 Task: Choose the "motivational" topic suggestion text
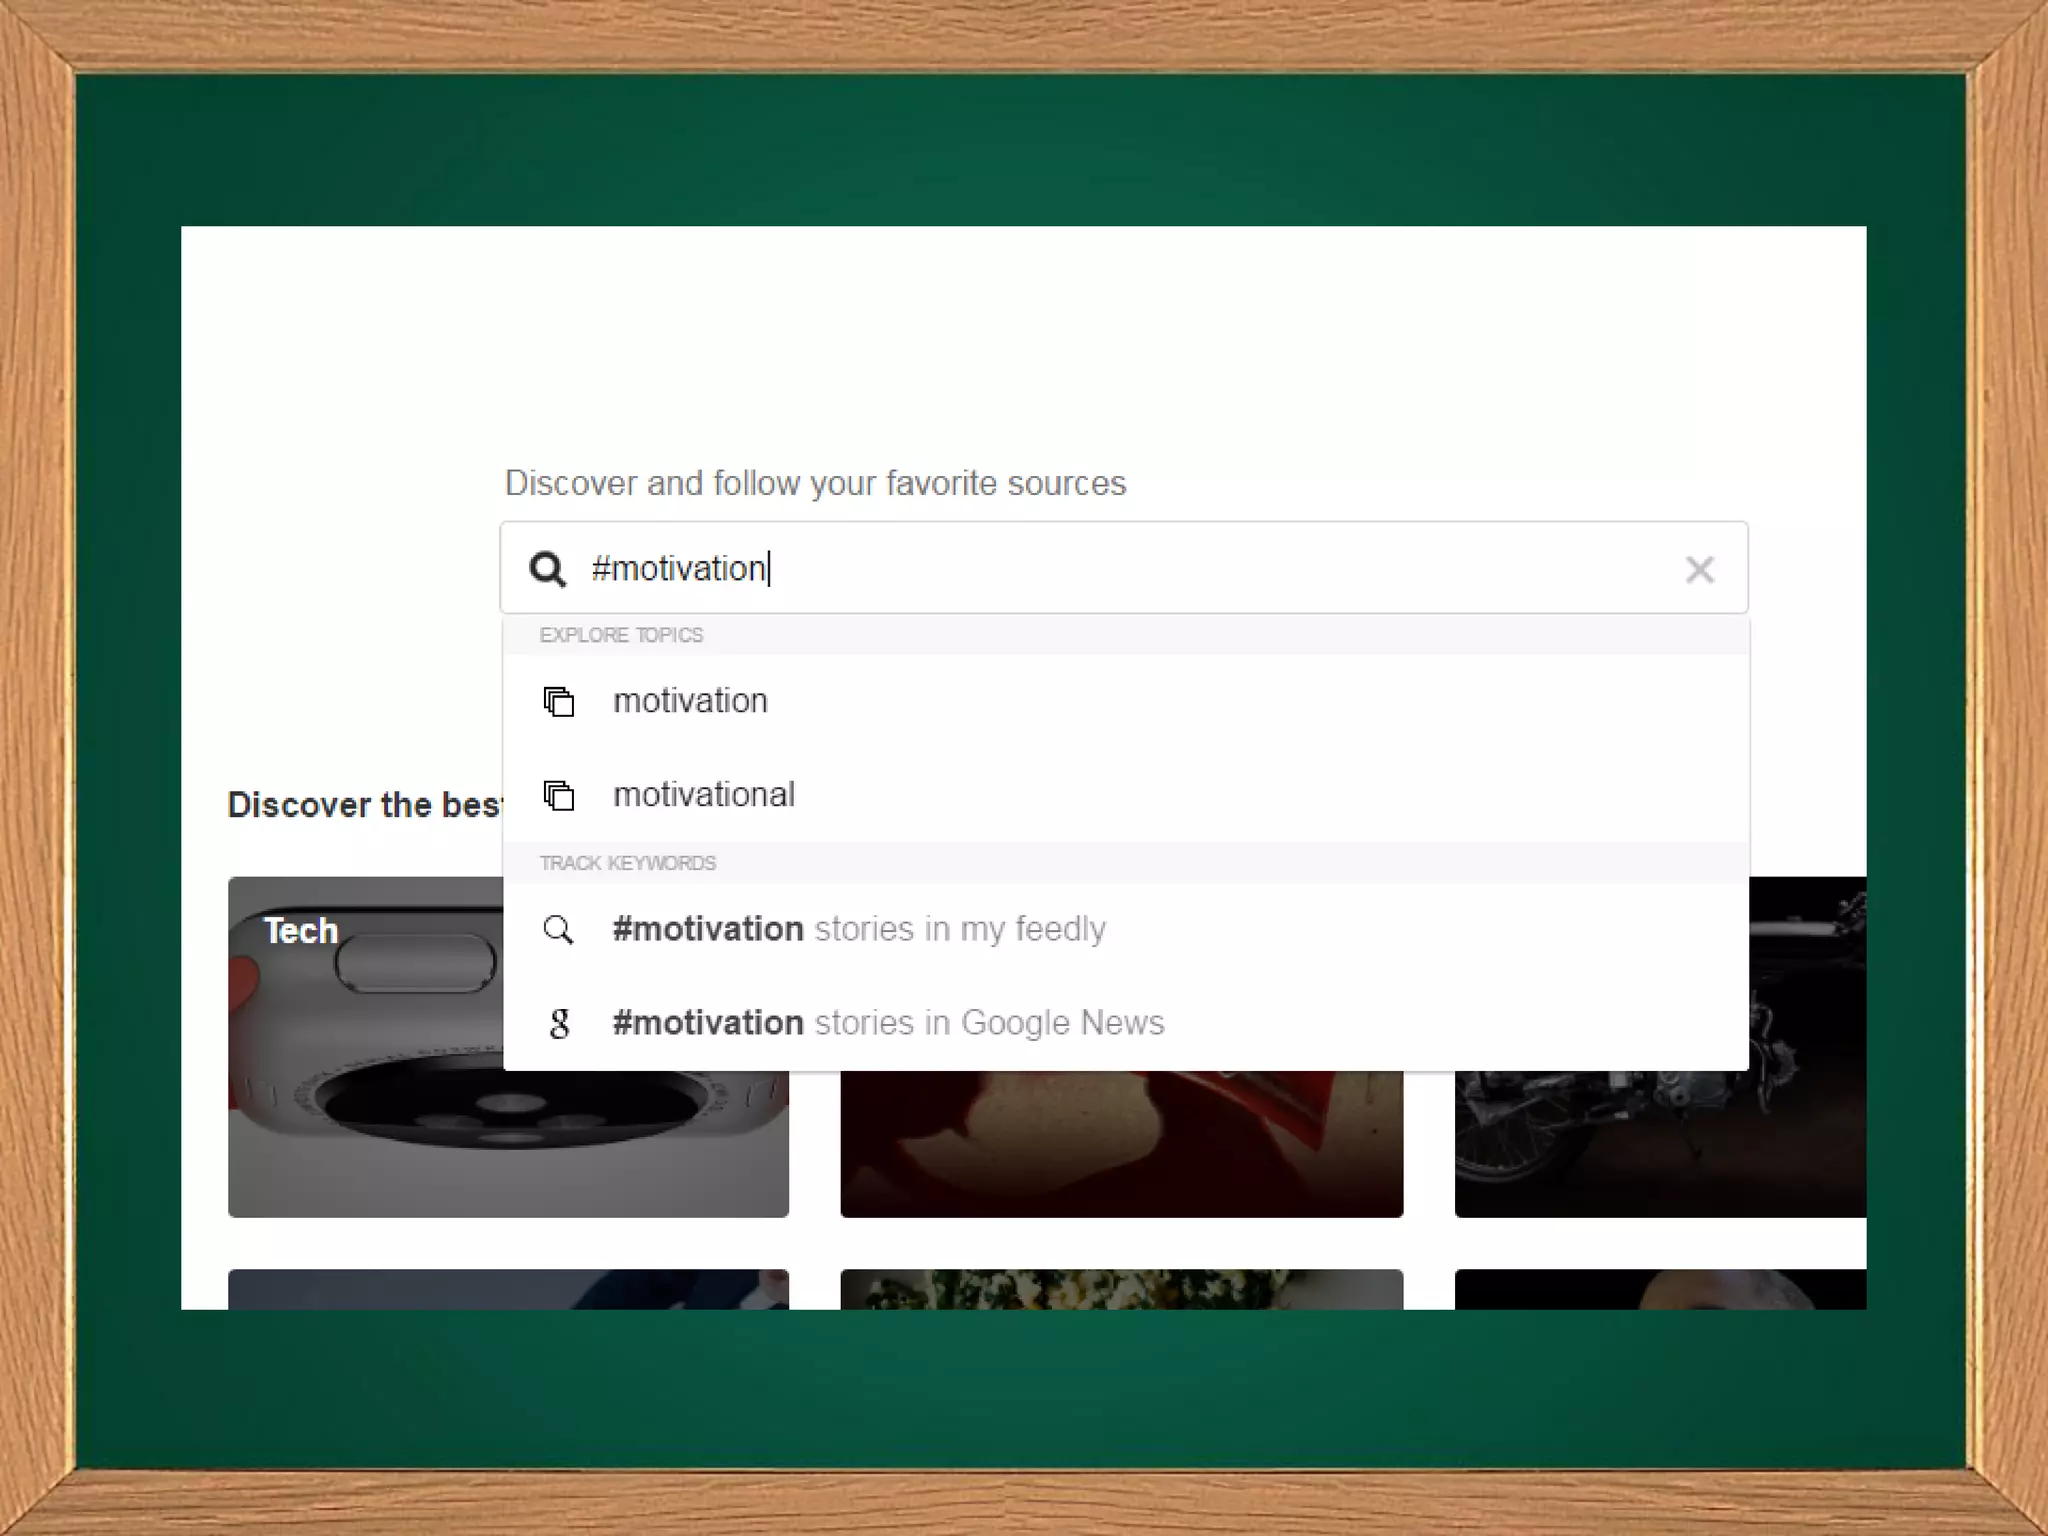click(x=703, y=795)
